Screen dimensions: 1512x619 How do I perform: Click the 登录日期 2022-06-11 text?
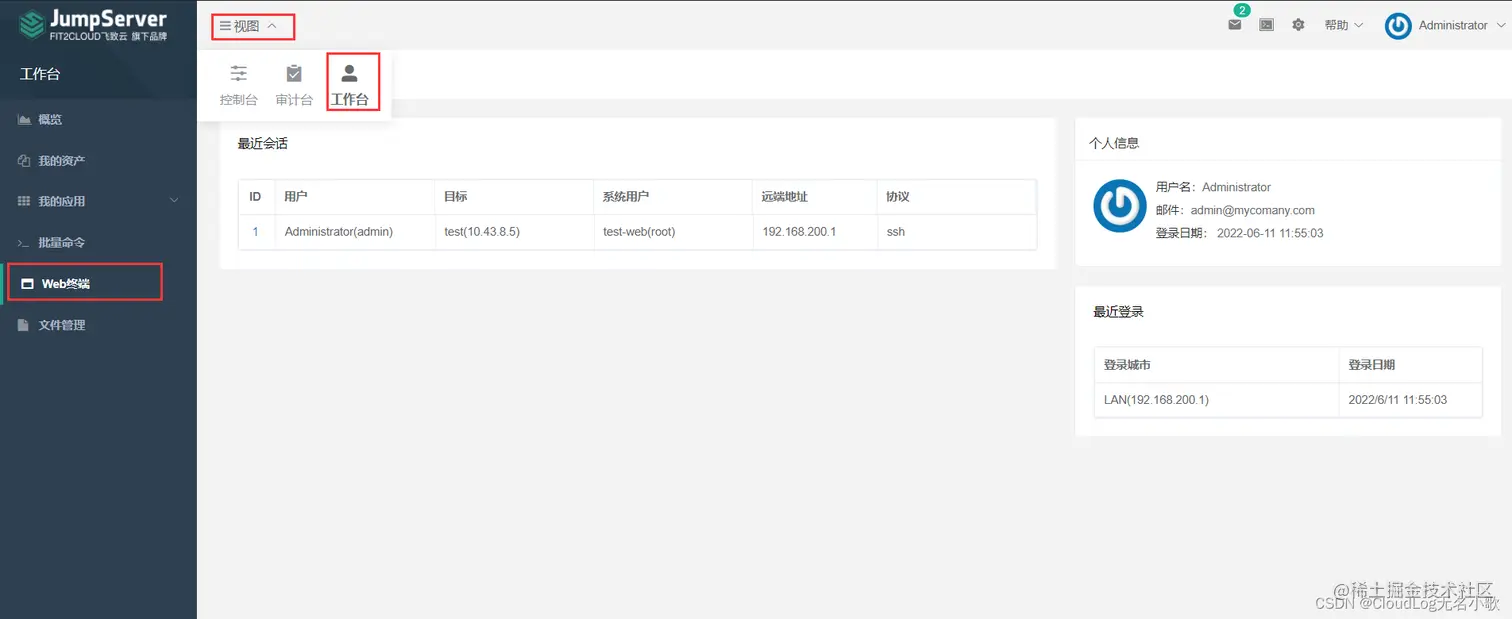click(x=1239, y=233)
